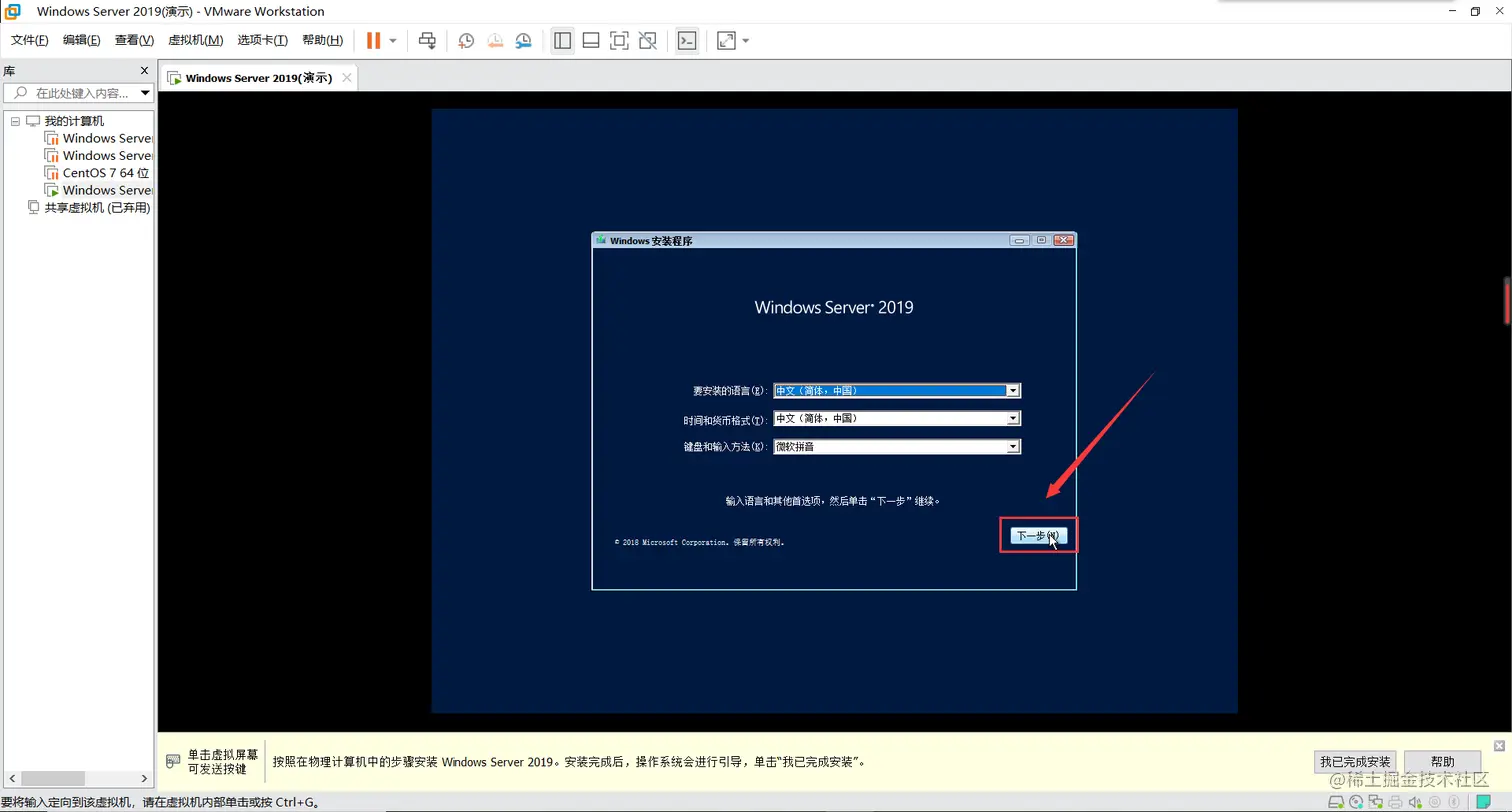
Task: Maximize the Windows 安装程序 dialog
Action: tap(1041, 240)
